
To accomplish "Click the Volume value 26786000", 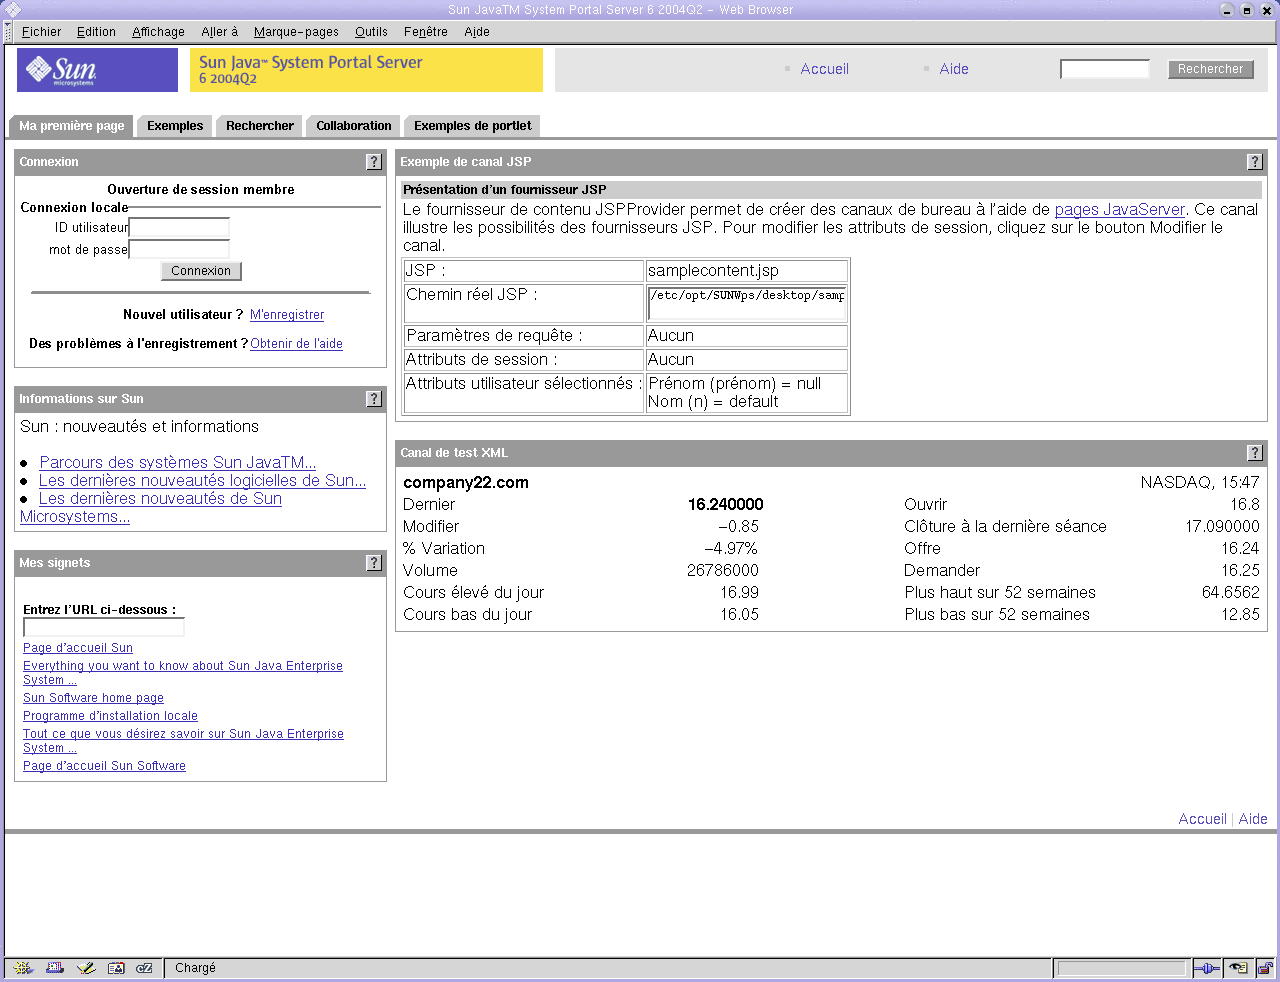I will coord(722,571).
